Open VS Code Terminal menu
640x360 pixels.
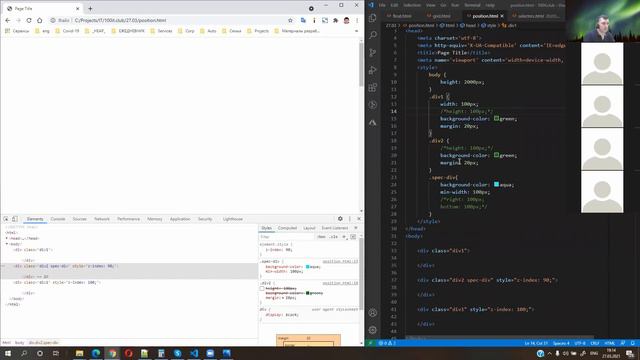click(472, 5)
